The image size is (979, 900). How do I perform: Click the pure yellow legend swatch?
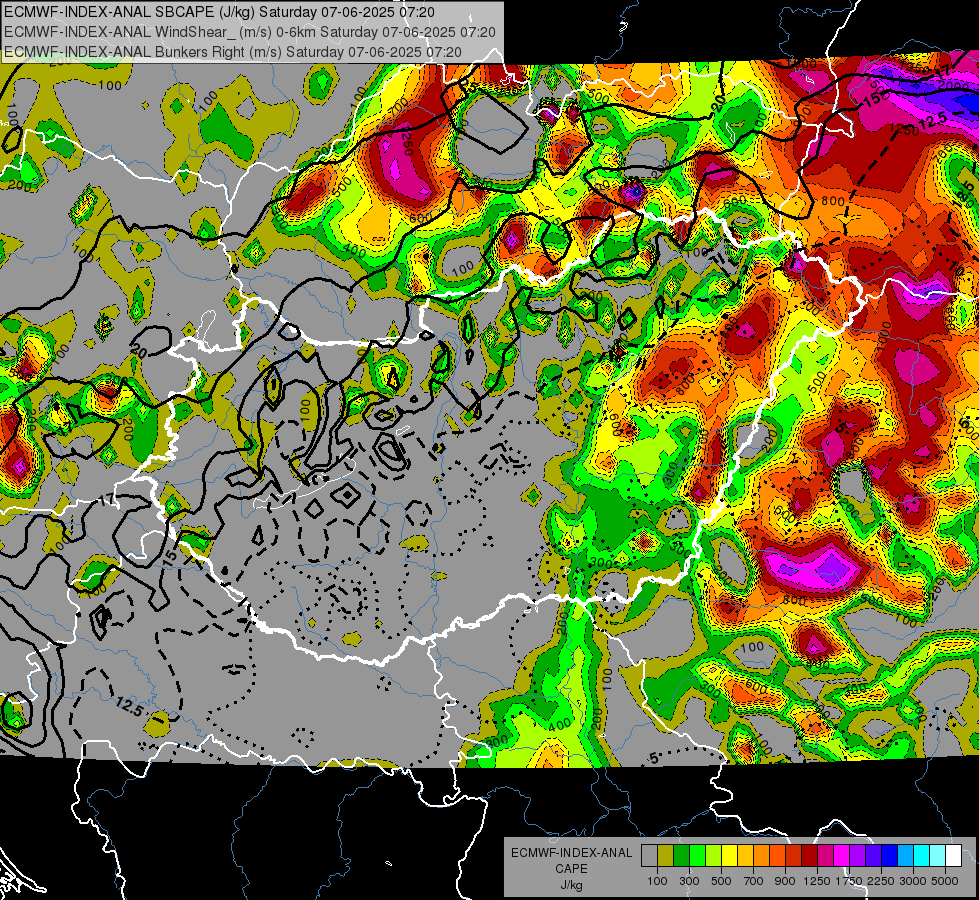[x=729, y=856]
